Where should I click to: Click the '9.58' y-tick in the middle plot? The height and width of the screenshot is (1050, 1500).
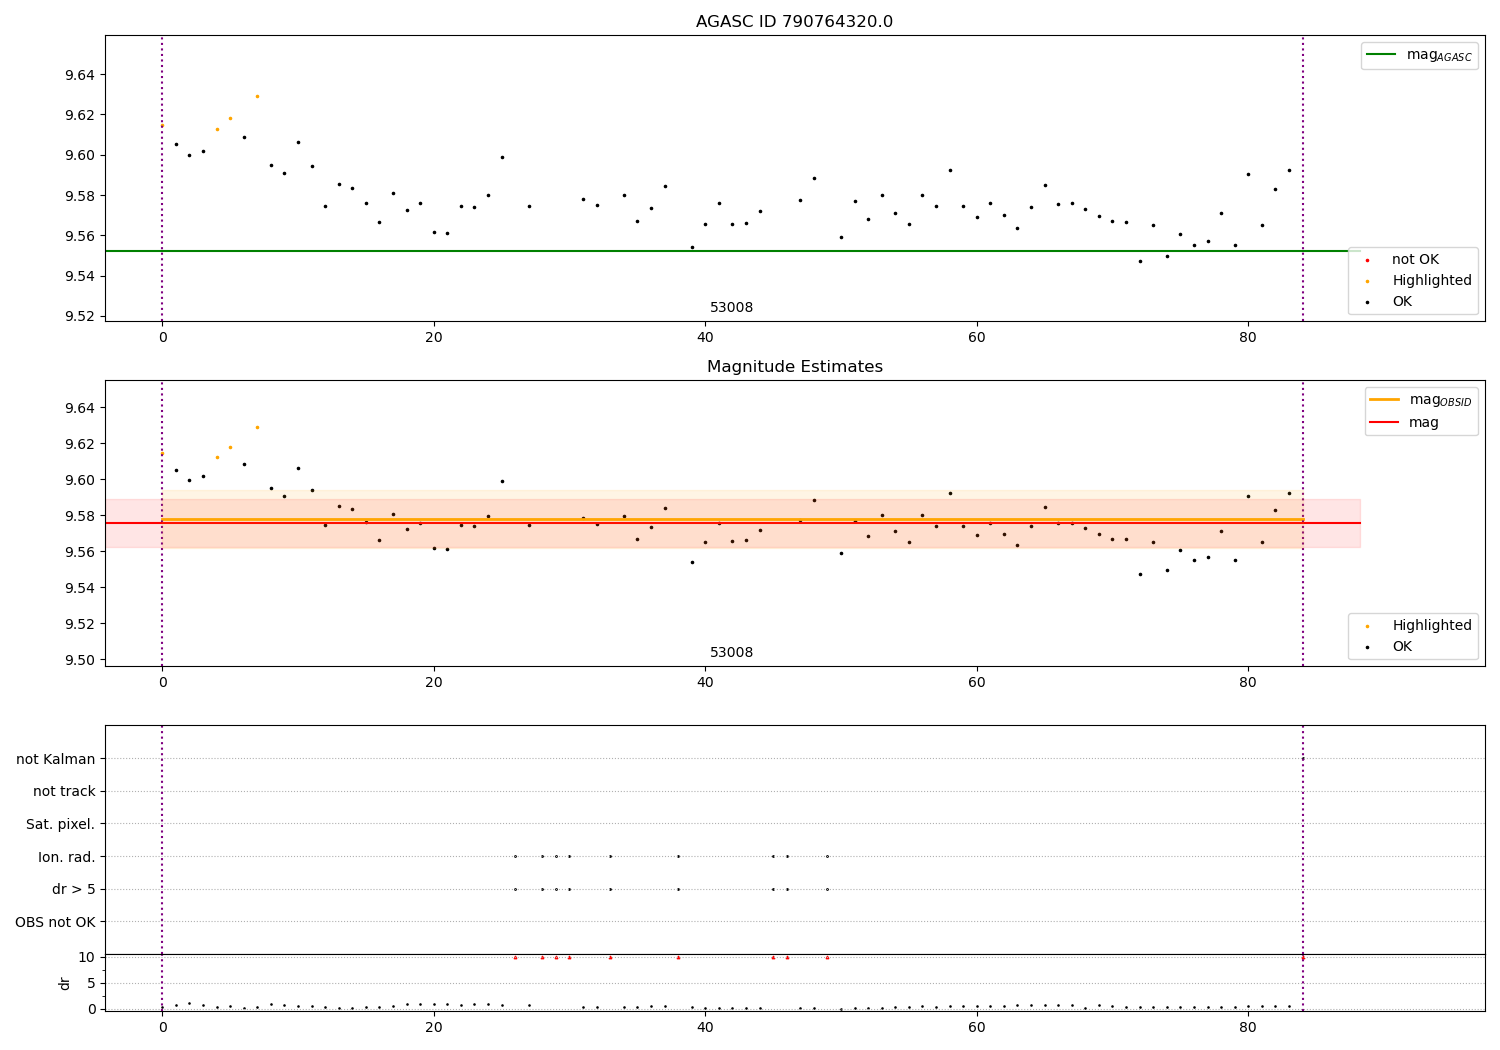click(81, 516)
